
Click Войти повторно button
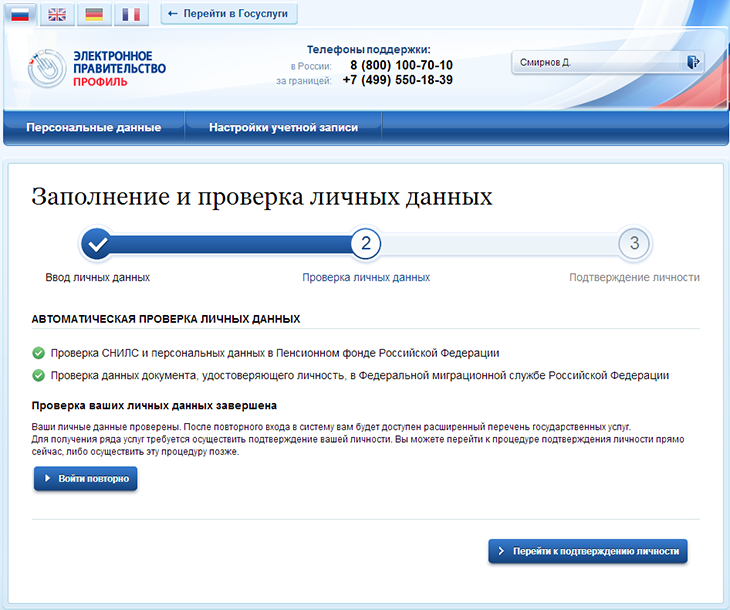(x=86, y=479)
